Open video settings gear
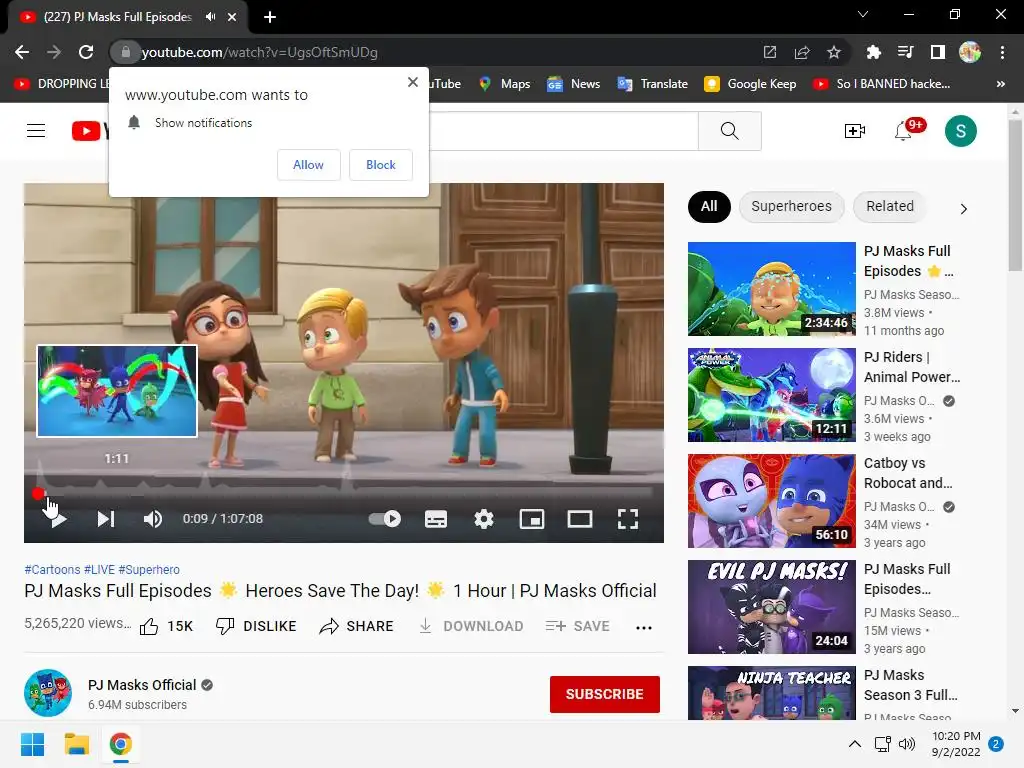 point(484,519)
